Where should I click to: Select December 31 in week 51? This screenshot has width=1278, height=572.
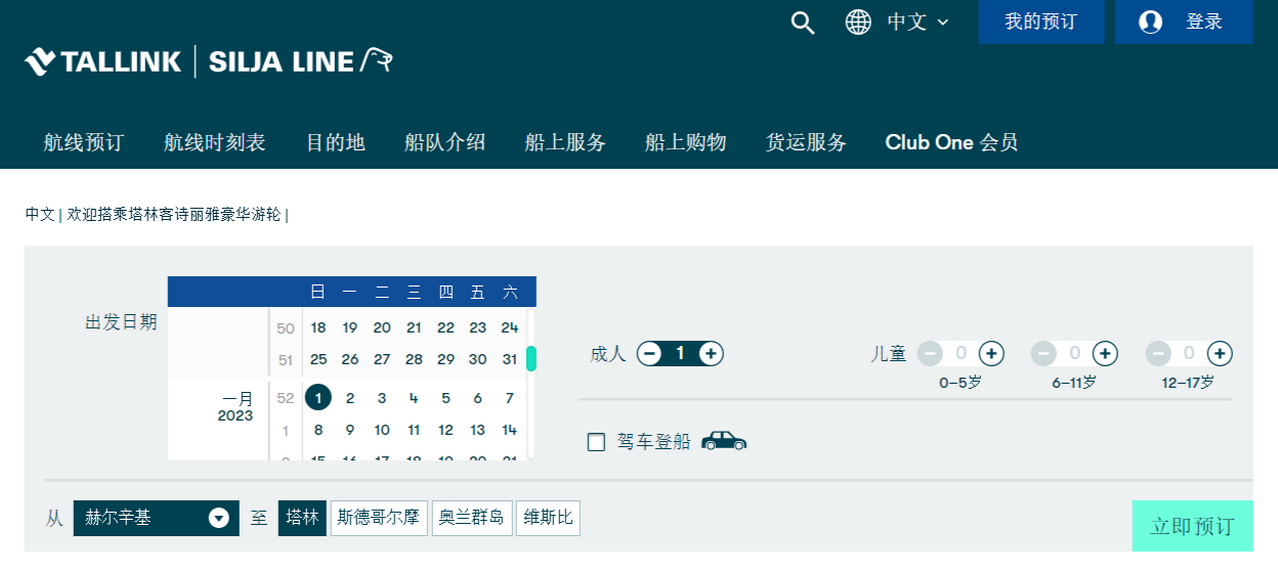[510, 359]
